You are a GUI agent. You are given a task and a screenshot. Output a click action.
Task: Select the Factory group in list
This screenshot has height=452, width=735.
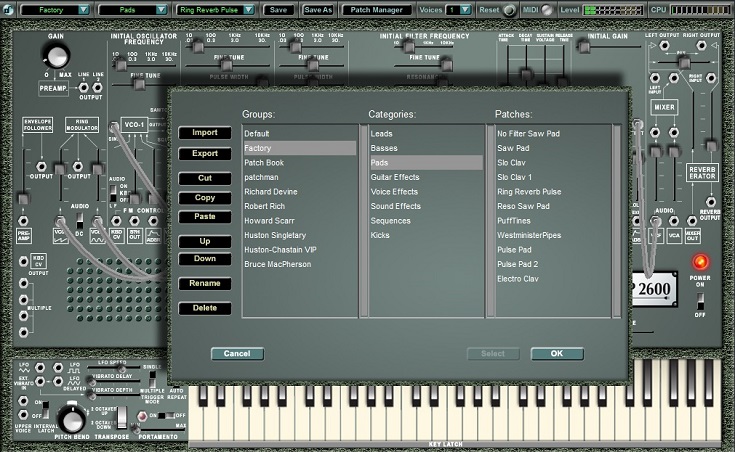coord(300,148)
